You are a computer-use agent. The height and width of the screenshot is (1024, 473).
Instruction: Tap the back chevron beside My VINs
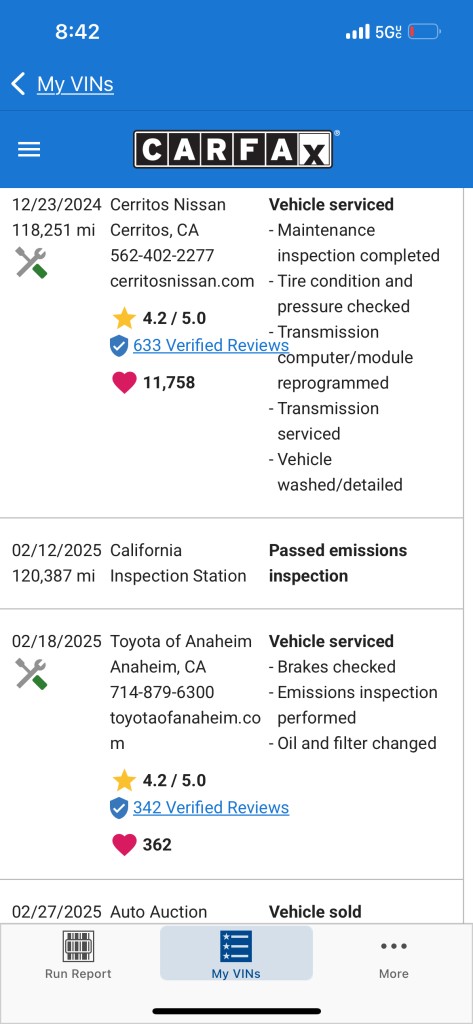[x=18, y=84]
